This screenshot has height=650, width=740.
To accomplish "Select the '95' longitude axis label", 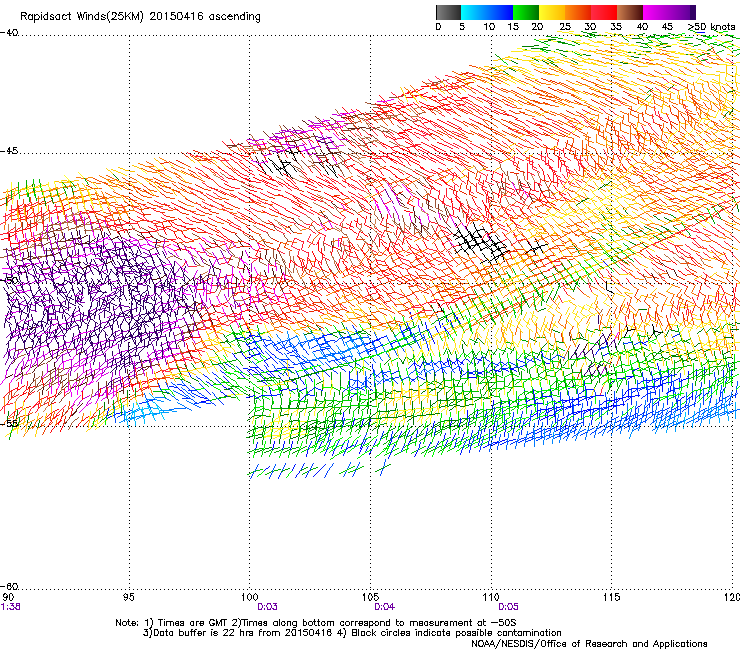I will click(128, 597).
